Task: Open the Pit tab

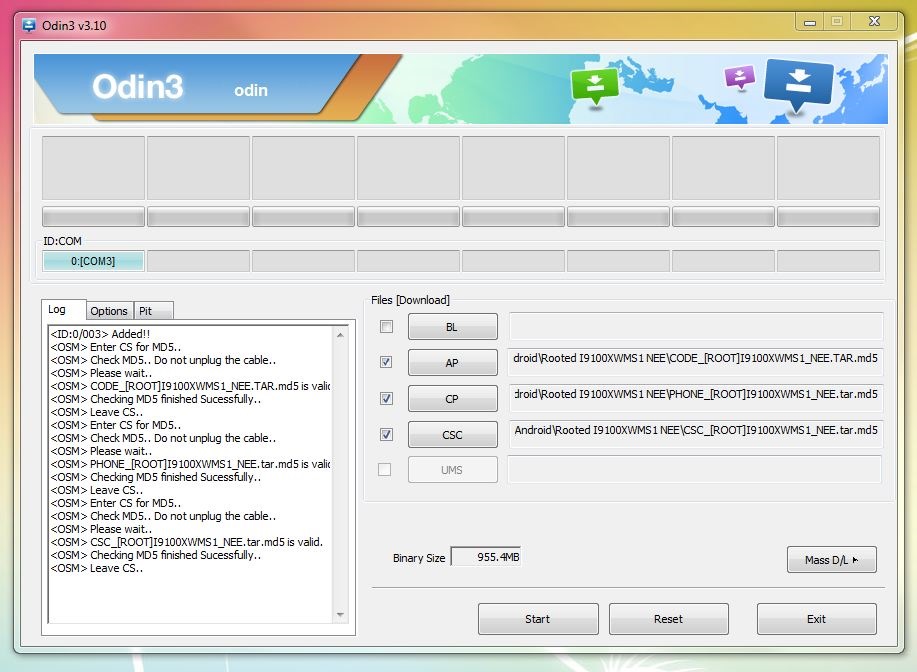Action: coord(153,311)
